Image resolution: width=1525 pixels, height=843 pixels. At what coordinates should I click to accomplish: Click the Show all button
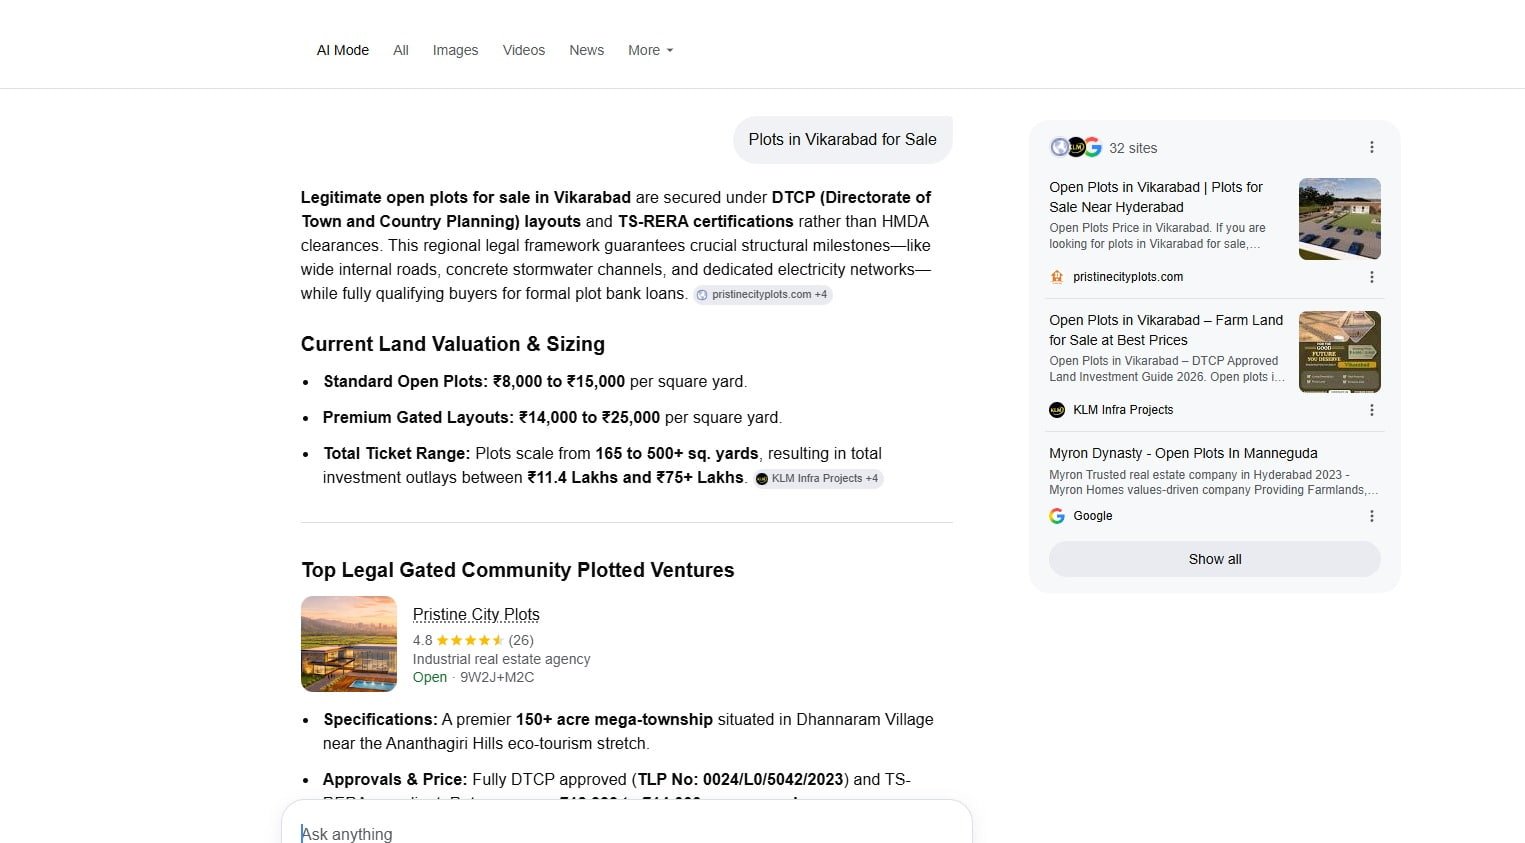pyautogui.click(x=1215, y=559)
